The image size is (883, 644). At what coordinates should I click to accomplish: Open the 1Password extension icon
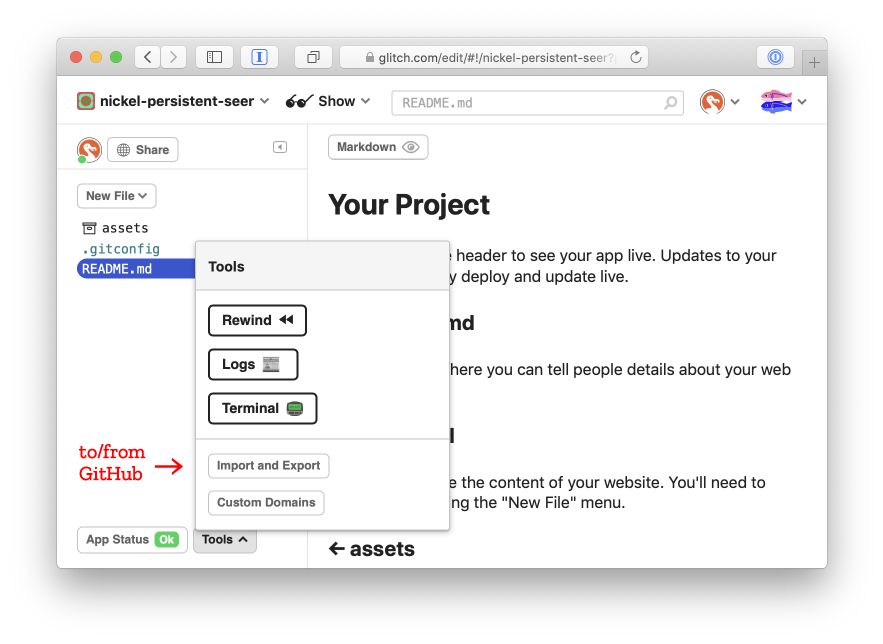click(775, 57)
